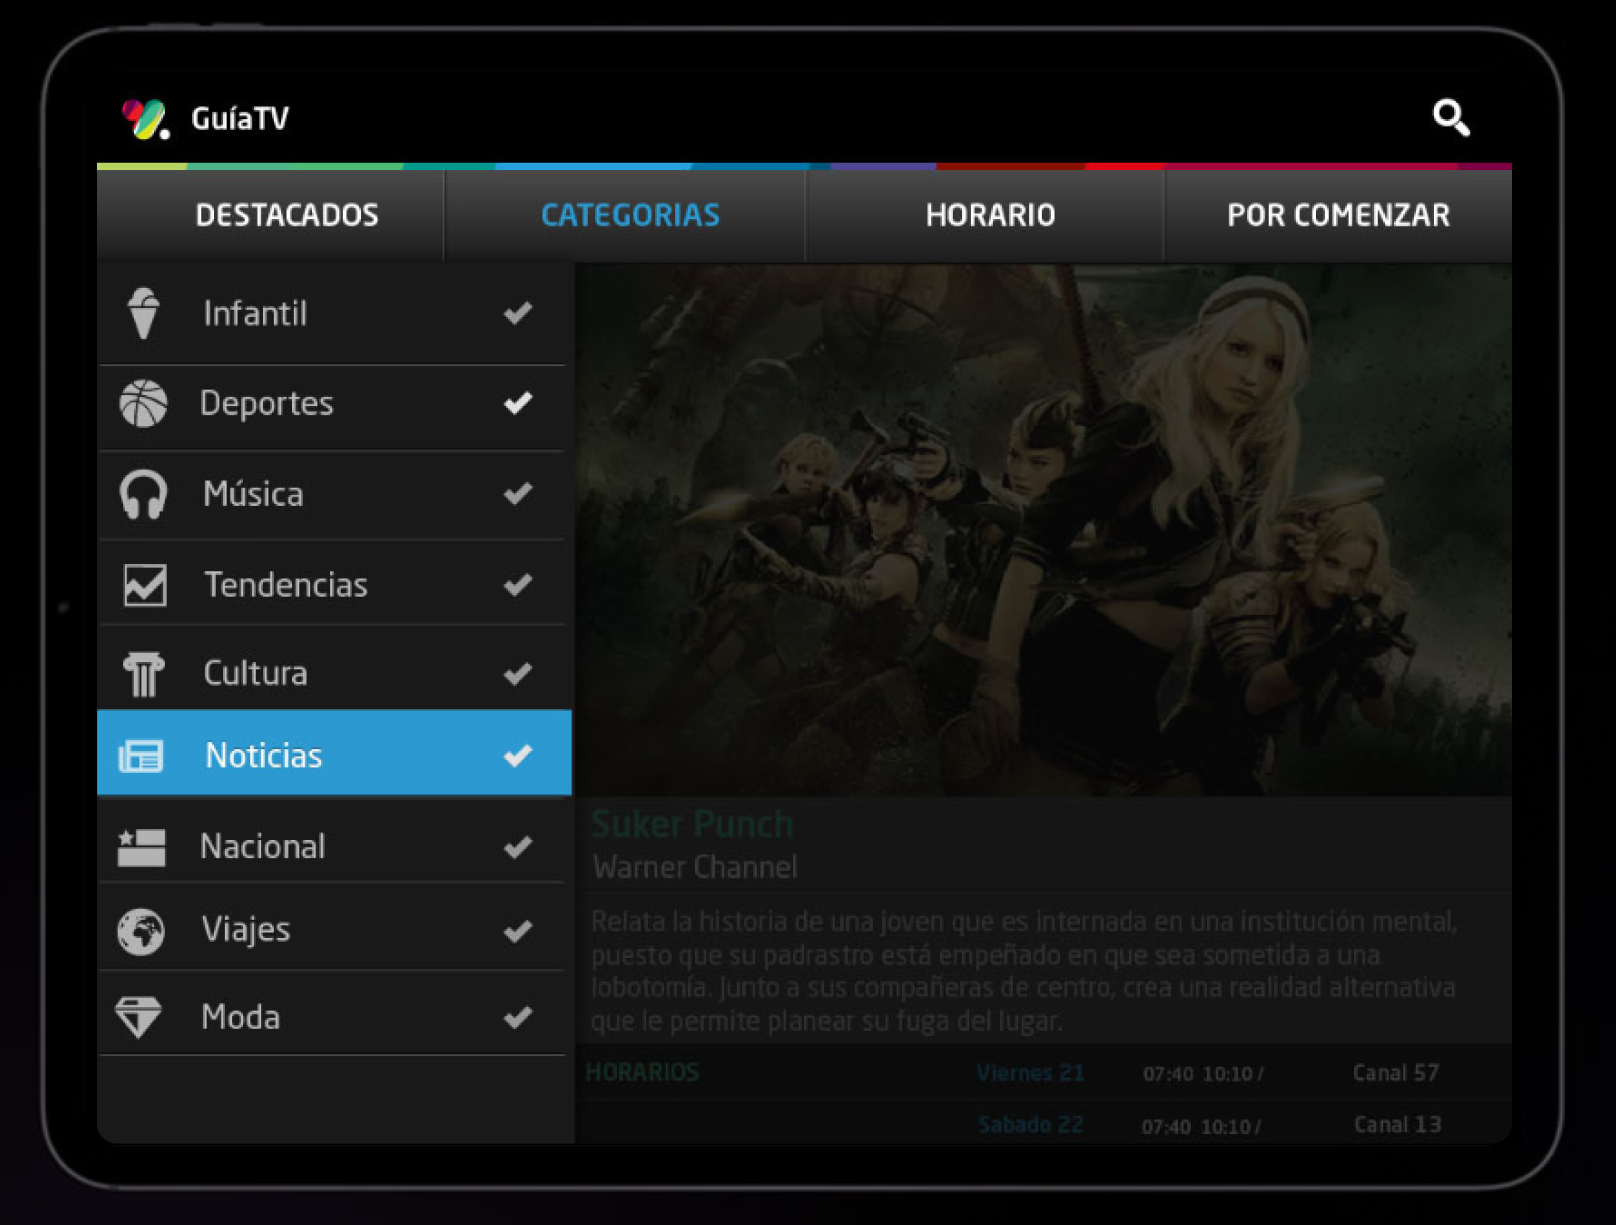Click the Nacional flag icon
The width and height of the screenshot is (1616, 1225).
(141, 847)
